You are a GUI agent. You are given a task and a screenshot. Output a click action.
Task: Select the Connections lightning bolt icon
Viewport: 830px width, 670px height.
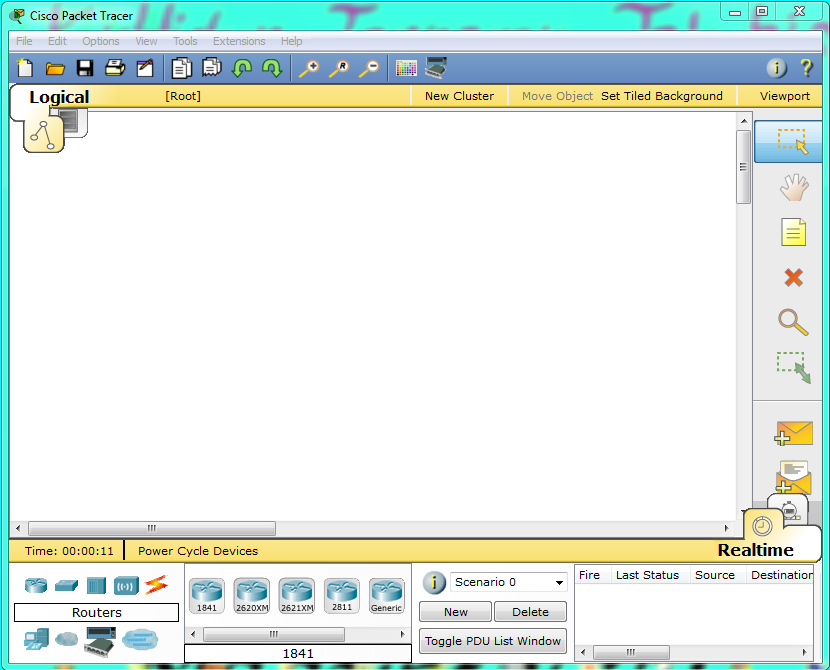[x=157, y=585]
